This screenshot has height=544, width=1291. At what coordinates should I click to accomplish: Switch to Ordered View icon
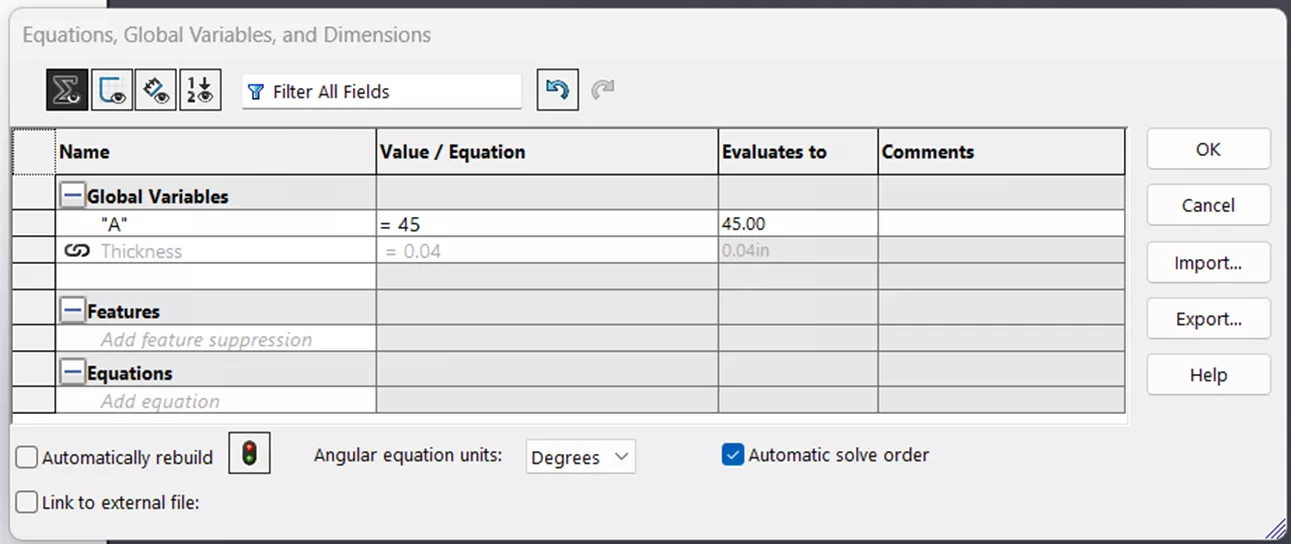point(200,91)
